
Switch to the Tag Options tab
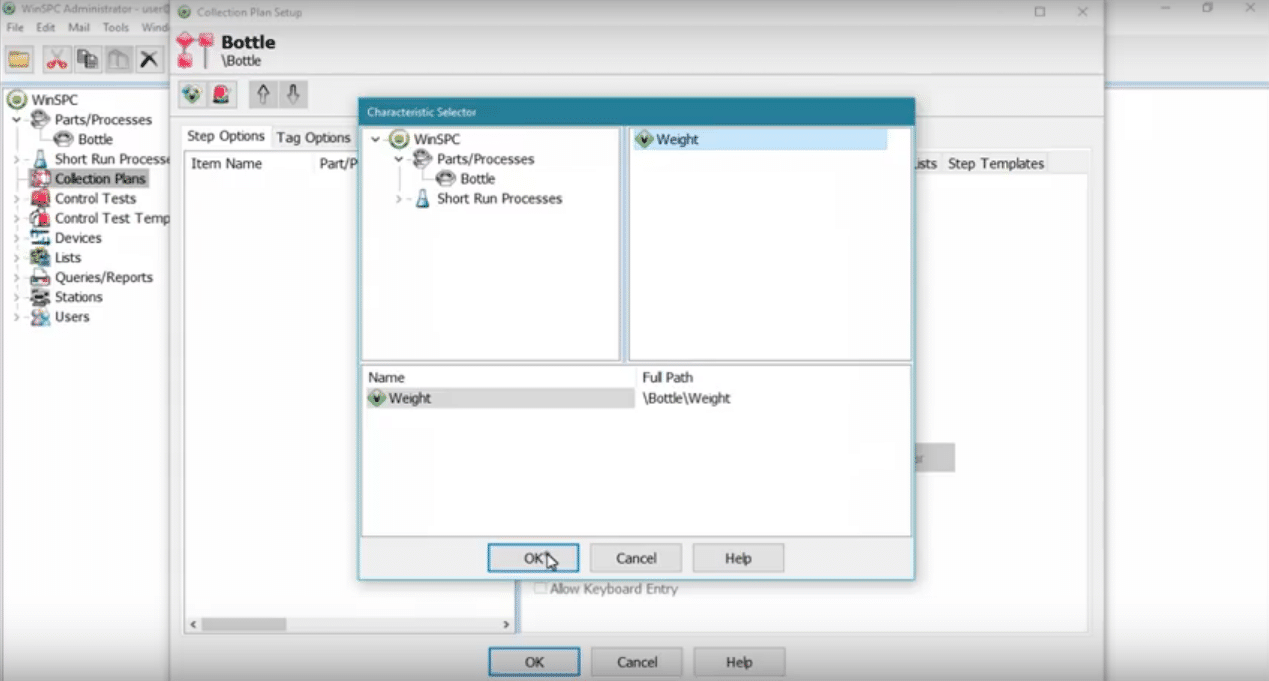313,137
